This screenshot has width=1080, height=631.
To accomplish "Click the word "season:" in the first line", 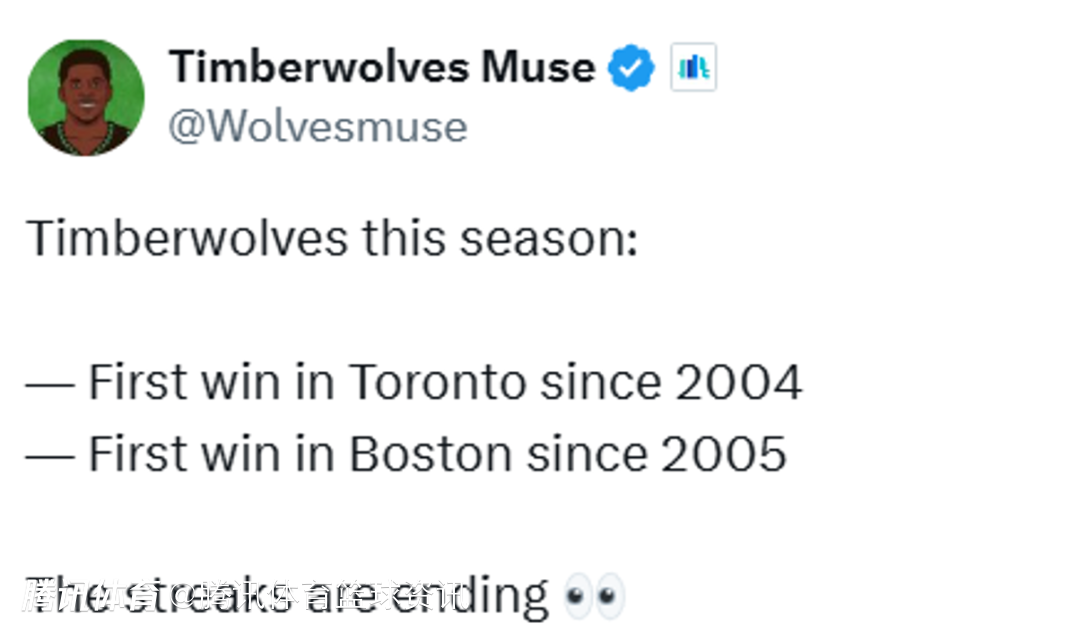I will pos(564,239).
